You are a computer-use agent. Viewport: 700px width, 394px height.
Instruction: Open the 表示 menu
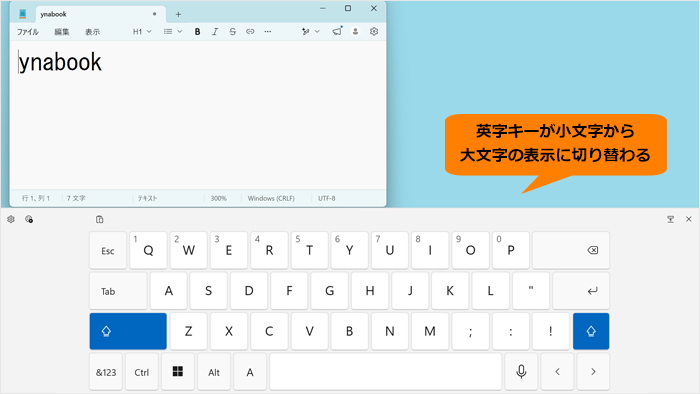coord(92,32)
